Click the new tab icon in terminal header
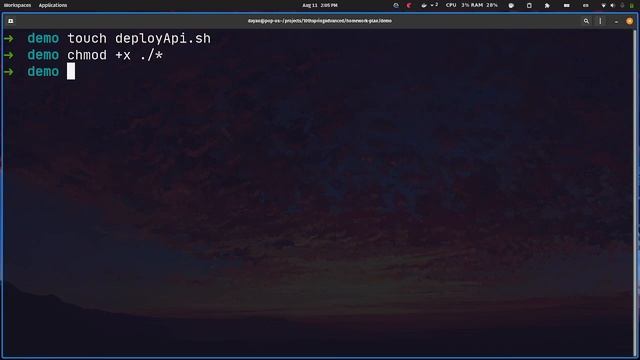Image resolution: width=640 pixels, height=360 pixels. coord(11,21)
